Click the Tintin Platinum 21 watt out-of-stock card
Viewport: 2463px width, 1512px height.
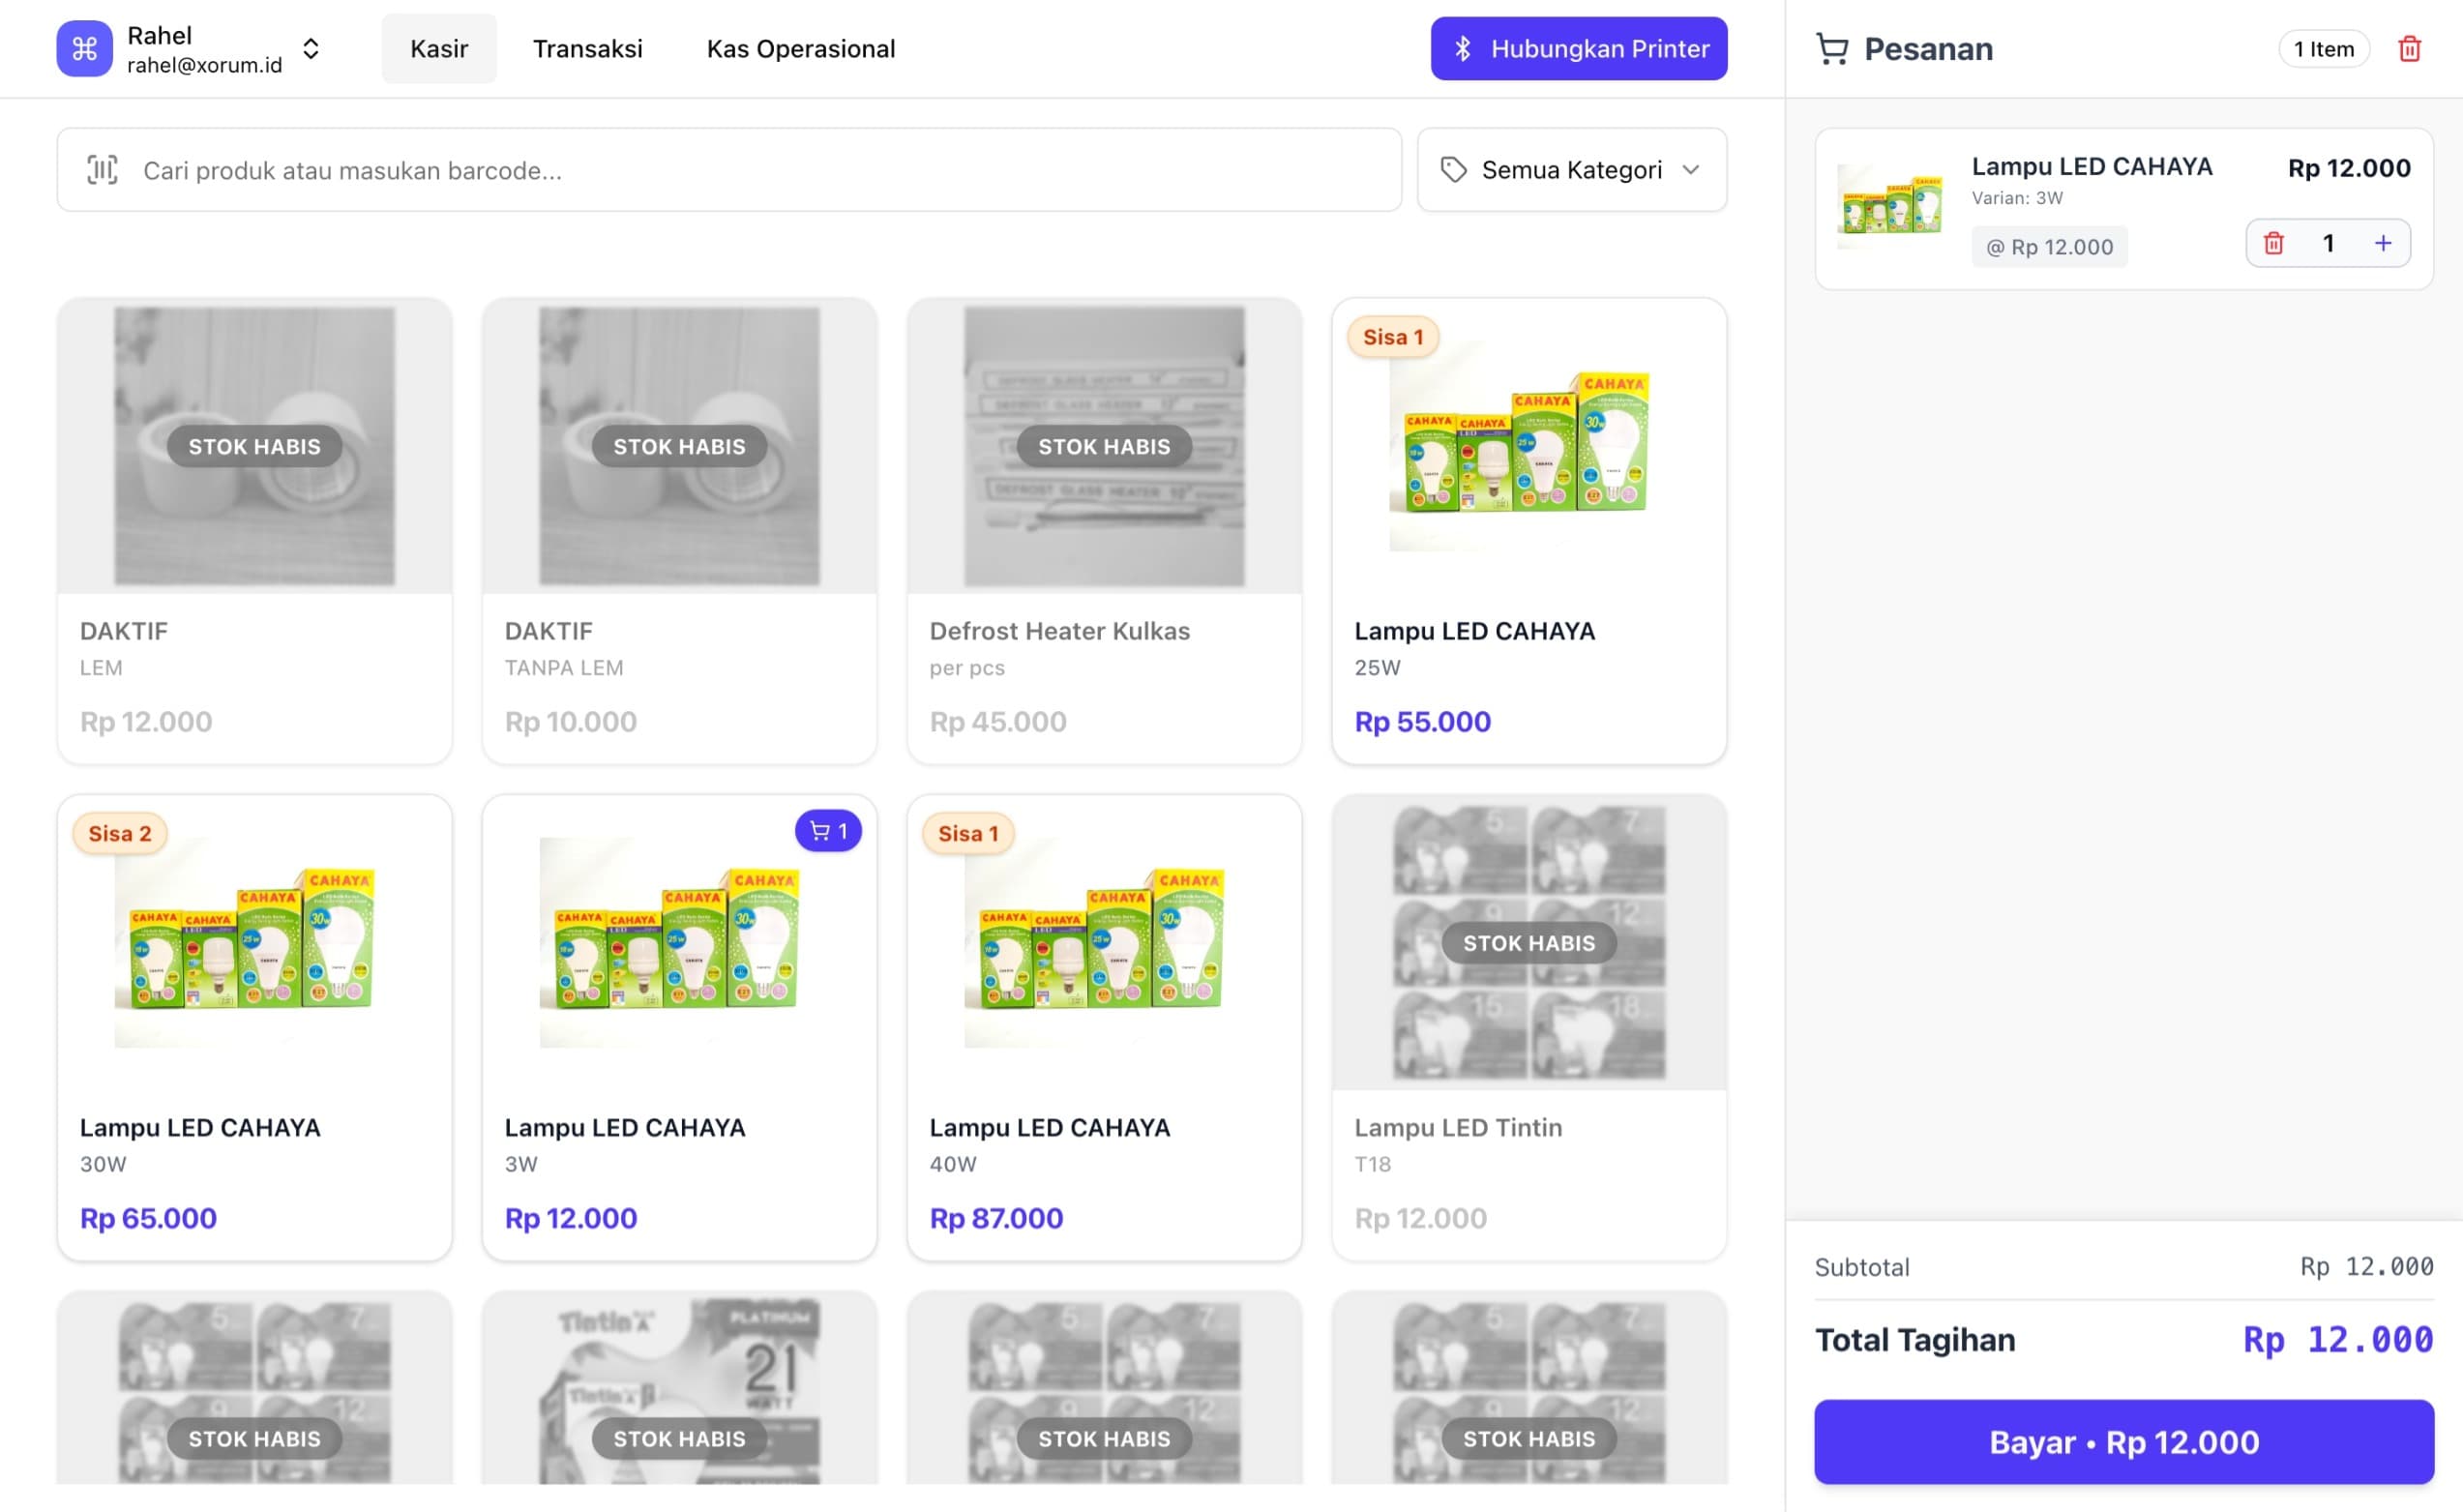[x=679, y=1387]
